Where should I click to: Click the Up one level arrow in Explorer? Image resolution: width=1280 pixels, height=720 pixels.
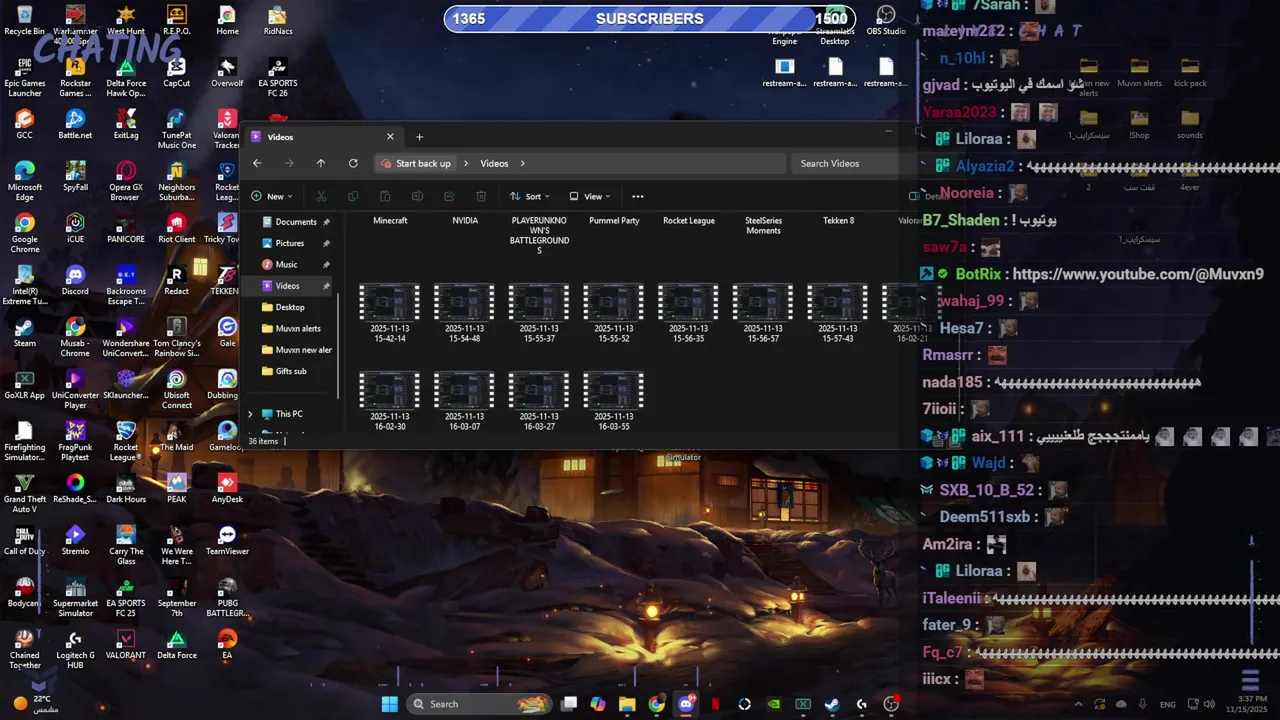321,163
